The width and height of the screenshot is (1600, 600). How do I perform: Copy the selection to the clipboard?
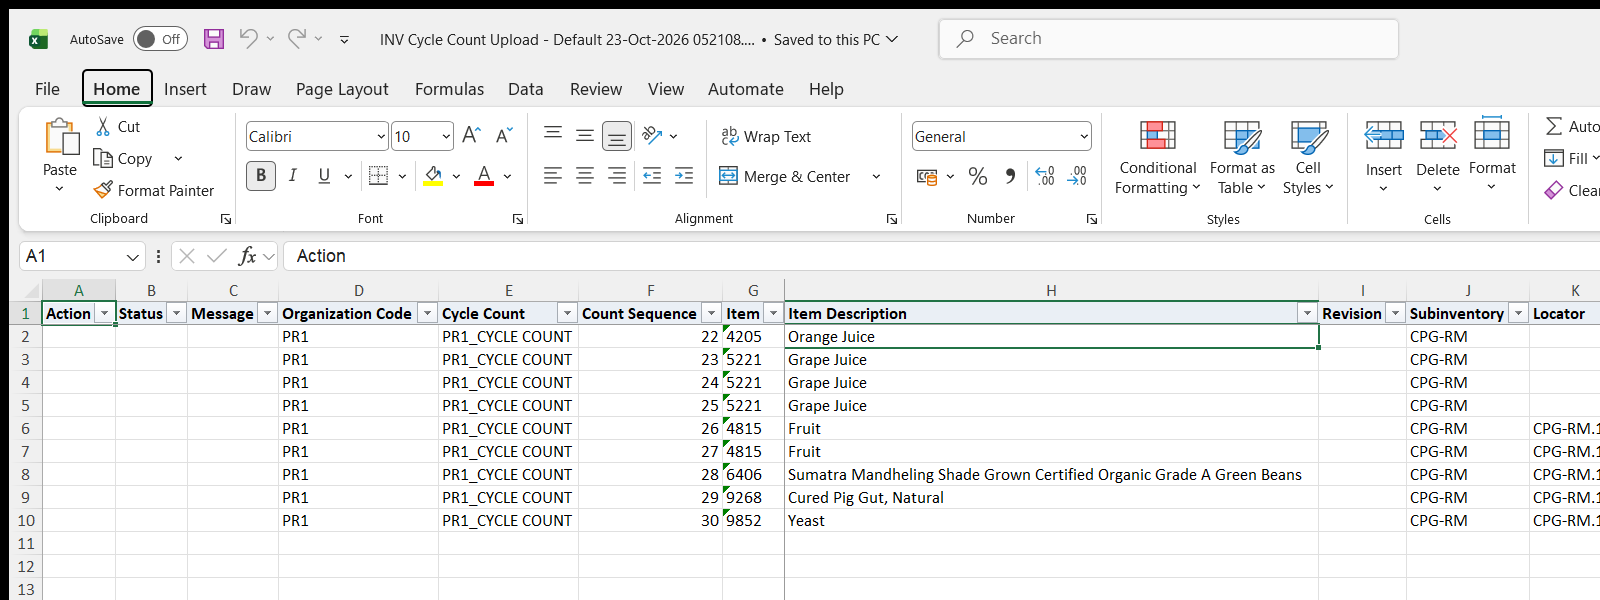124,159
